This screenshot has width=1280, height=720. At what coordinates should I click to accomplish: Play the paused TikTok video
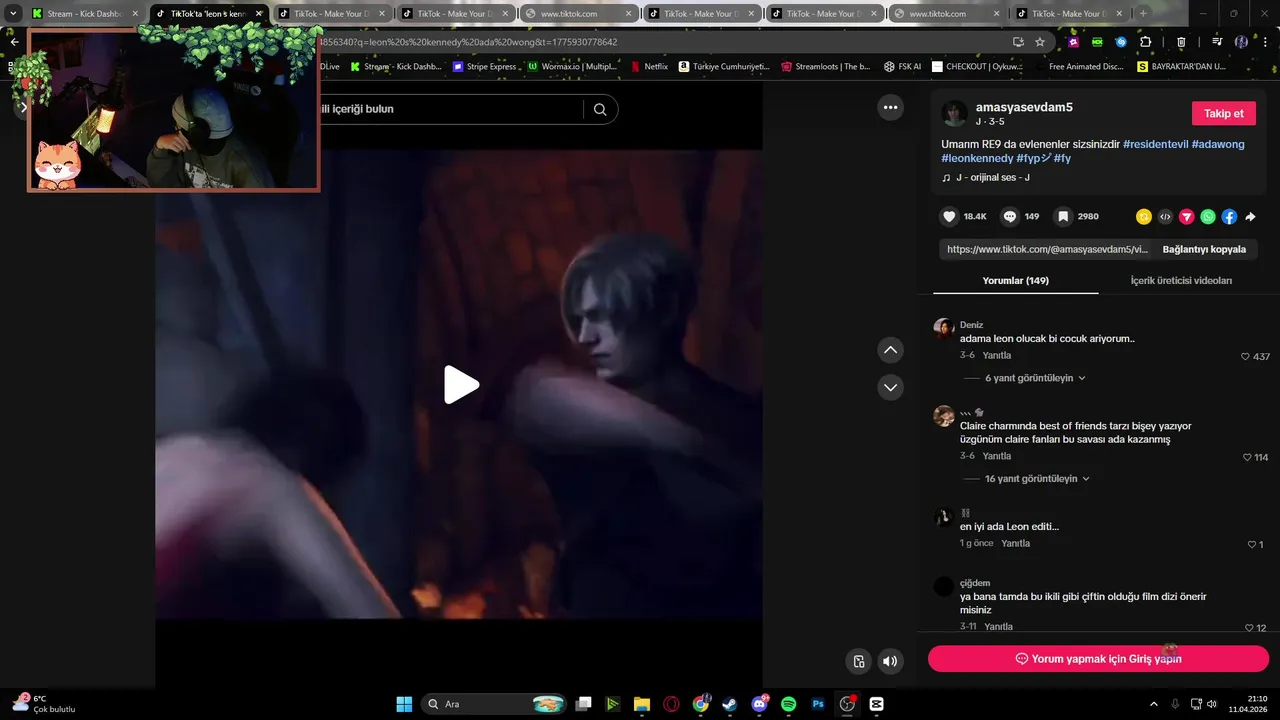click(x=461, y=385)
